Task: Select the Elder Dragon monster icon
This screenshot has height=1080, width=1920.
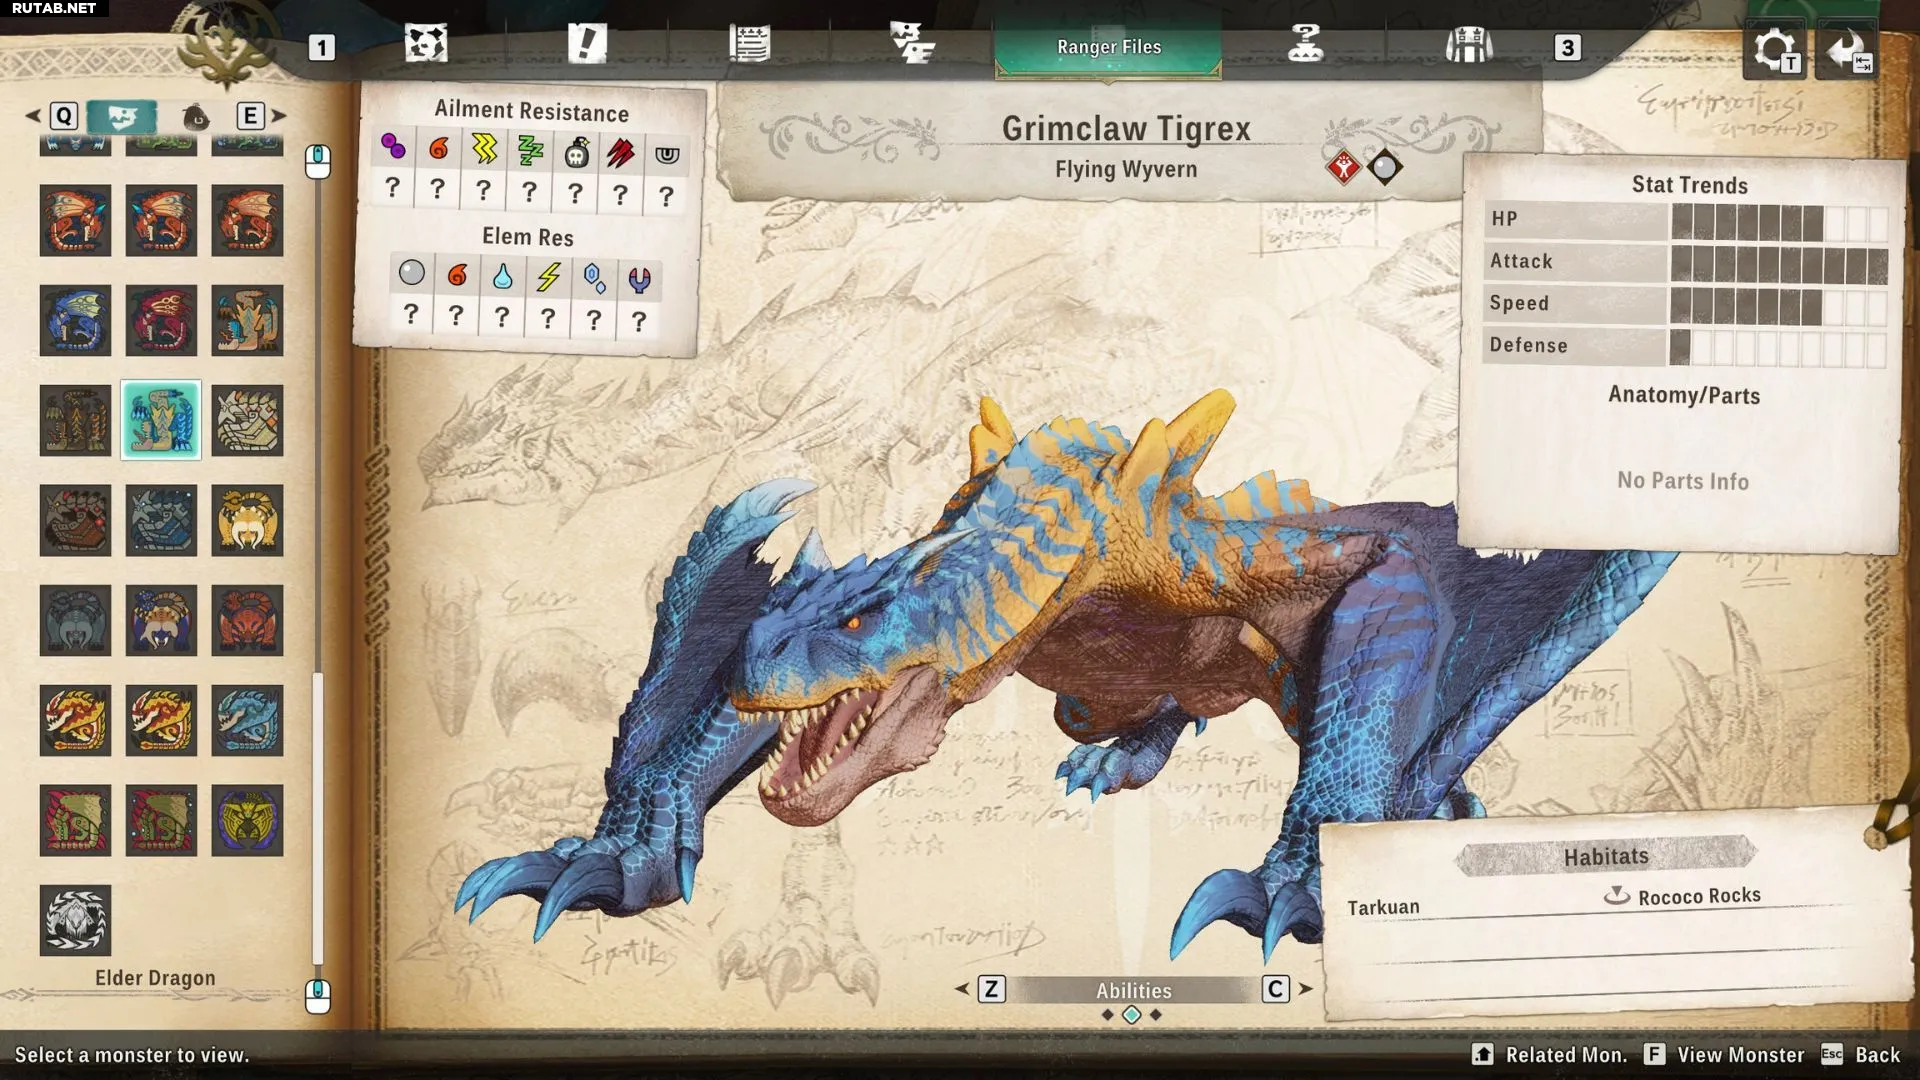Action: pyautogui.click(x=75, y=920)
